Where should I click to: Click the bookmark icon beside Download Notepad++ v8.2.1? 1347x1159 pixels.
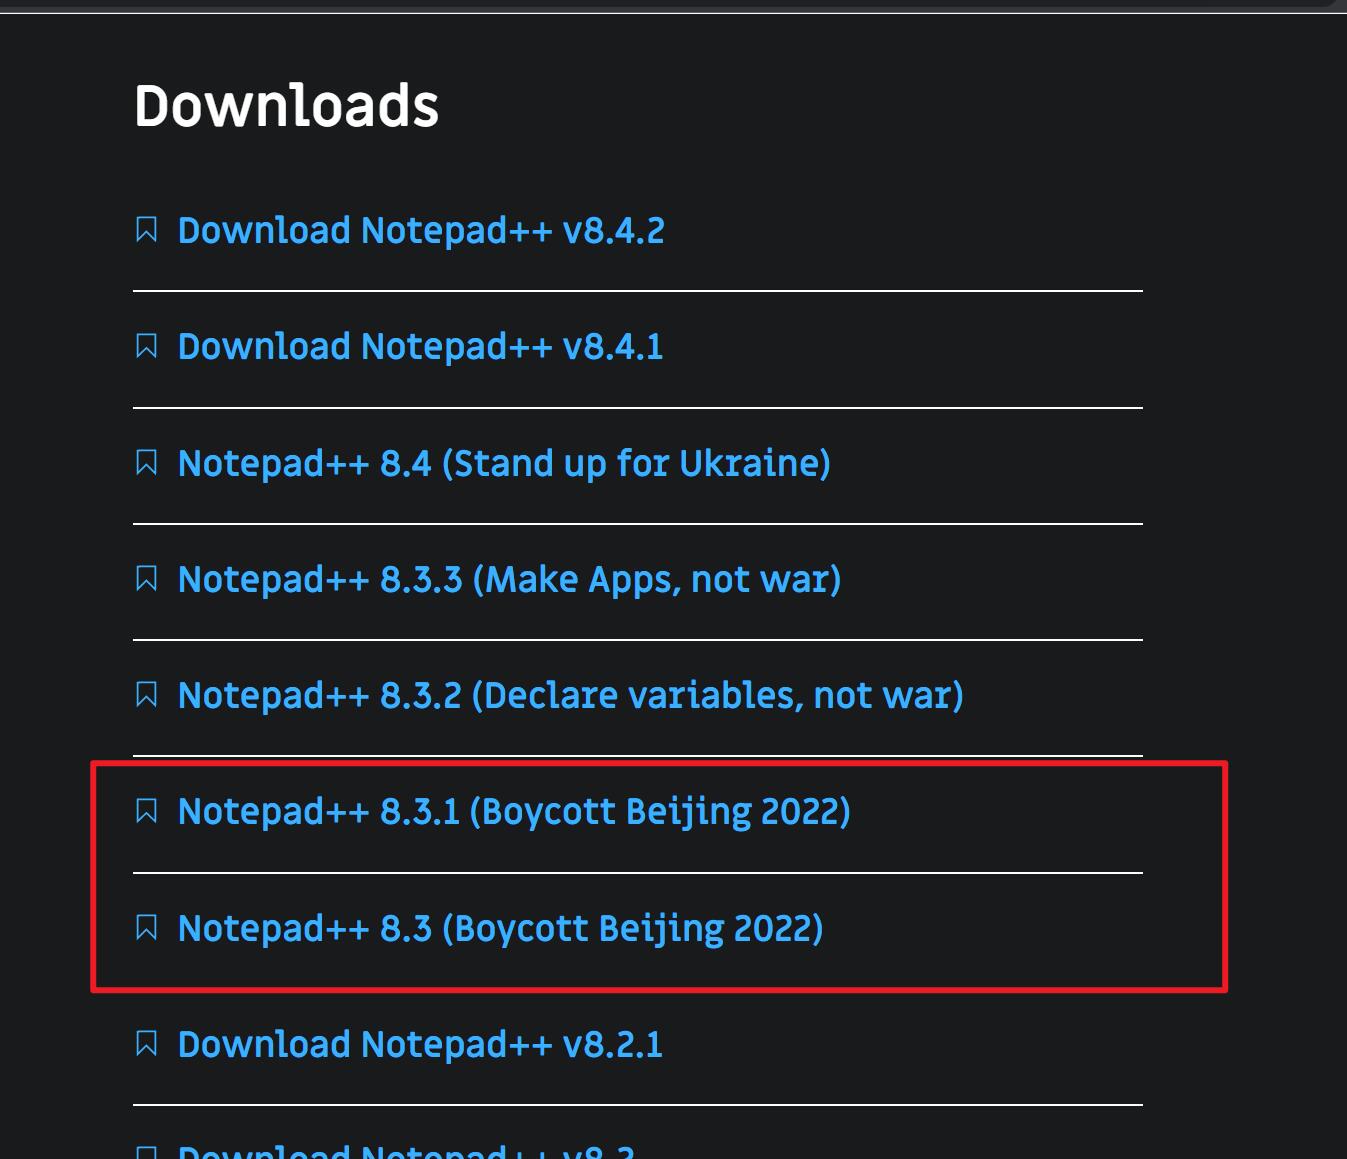tap(147, 1044)
